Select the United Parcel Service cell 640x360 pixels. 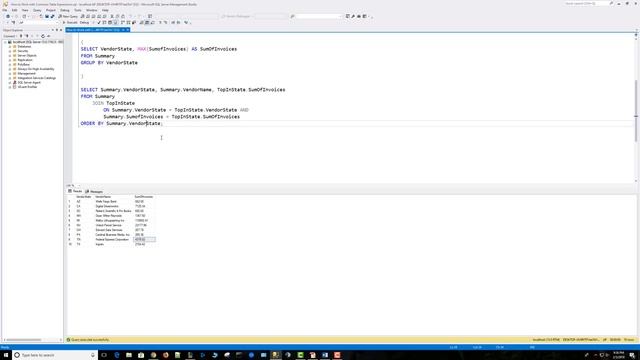click(109, 225)
